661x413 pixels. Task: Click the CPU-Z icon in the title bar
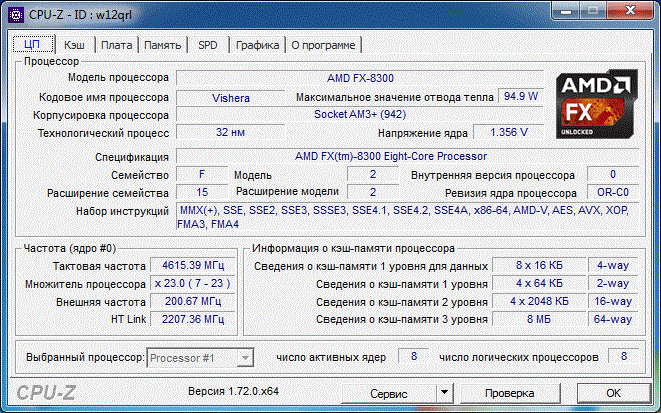pyautogui.click(x=16, y=15)
